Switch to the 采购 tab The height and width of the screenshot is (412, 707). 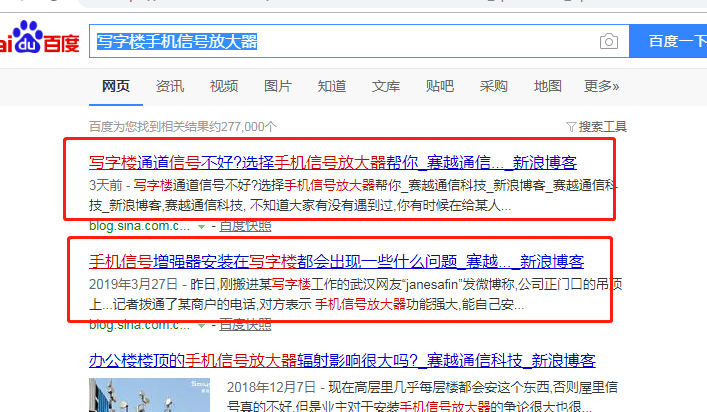(x=494, y=86)
